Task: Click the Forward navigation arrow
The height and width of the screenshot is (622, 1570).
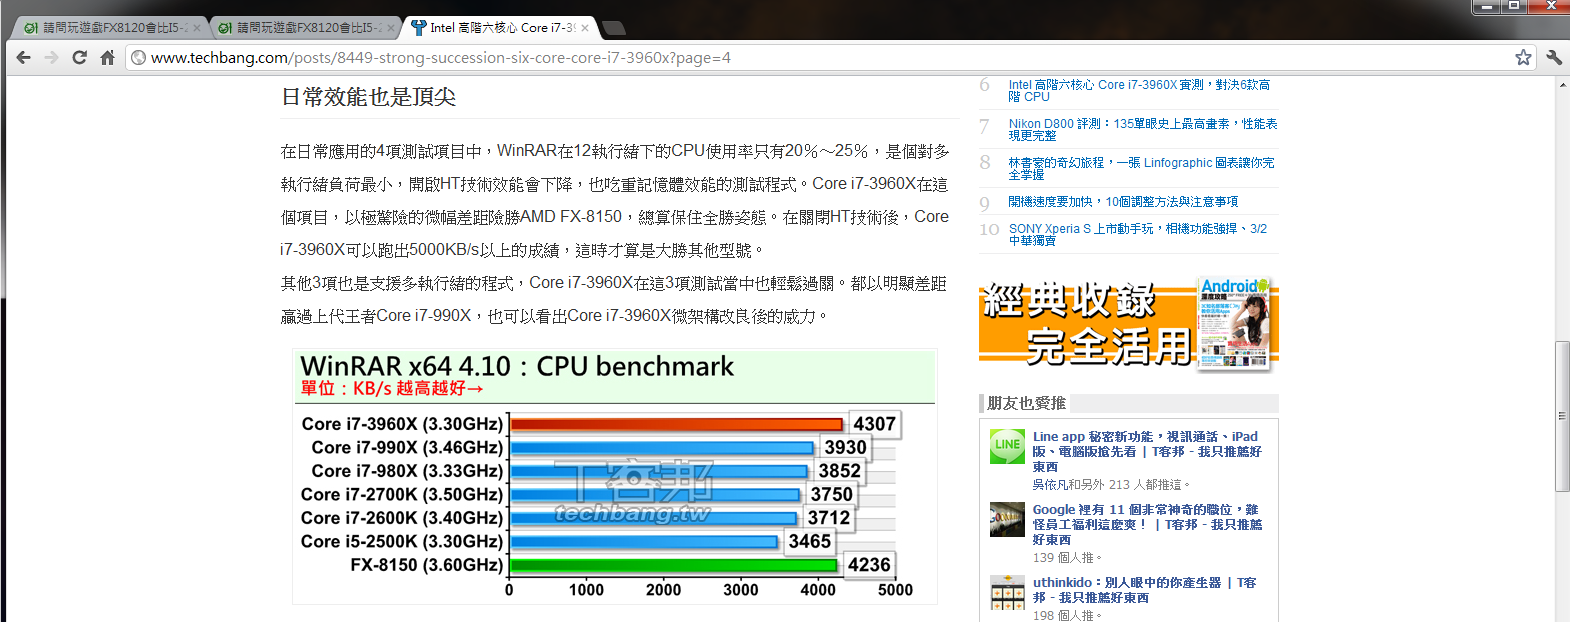Action: point(52,58)
